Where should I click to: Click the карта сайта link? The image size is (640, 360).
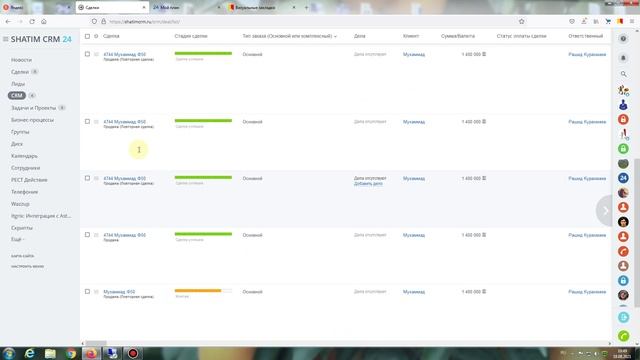(x=22, y=256)
